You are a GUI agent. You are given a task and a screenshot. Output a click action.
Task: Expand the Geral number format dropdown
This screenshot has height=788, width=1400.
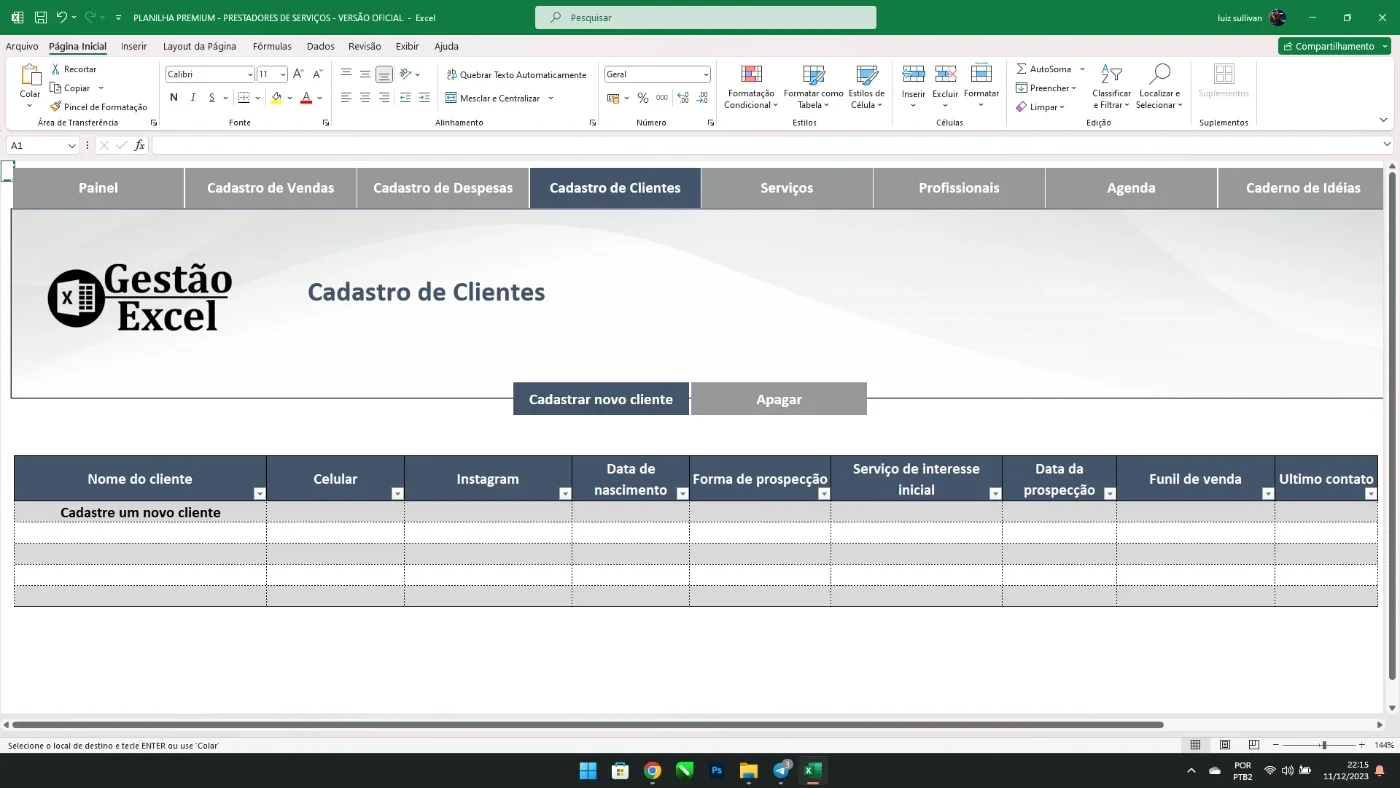[x=705, y=75]
